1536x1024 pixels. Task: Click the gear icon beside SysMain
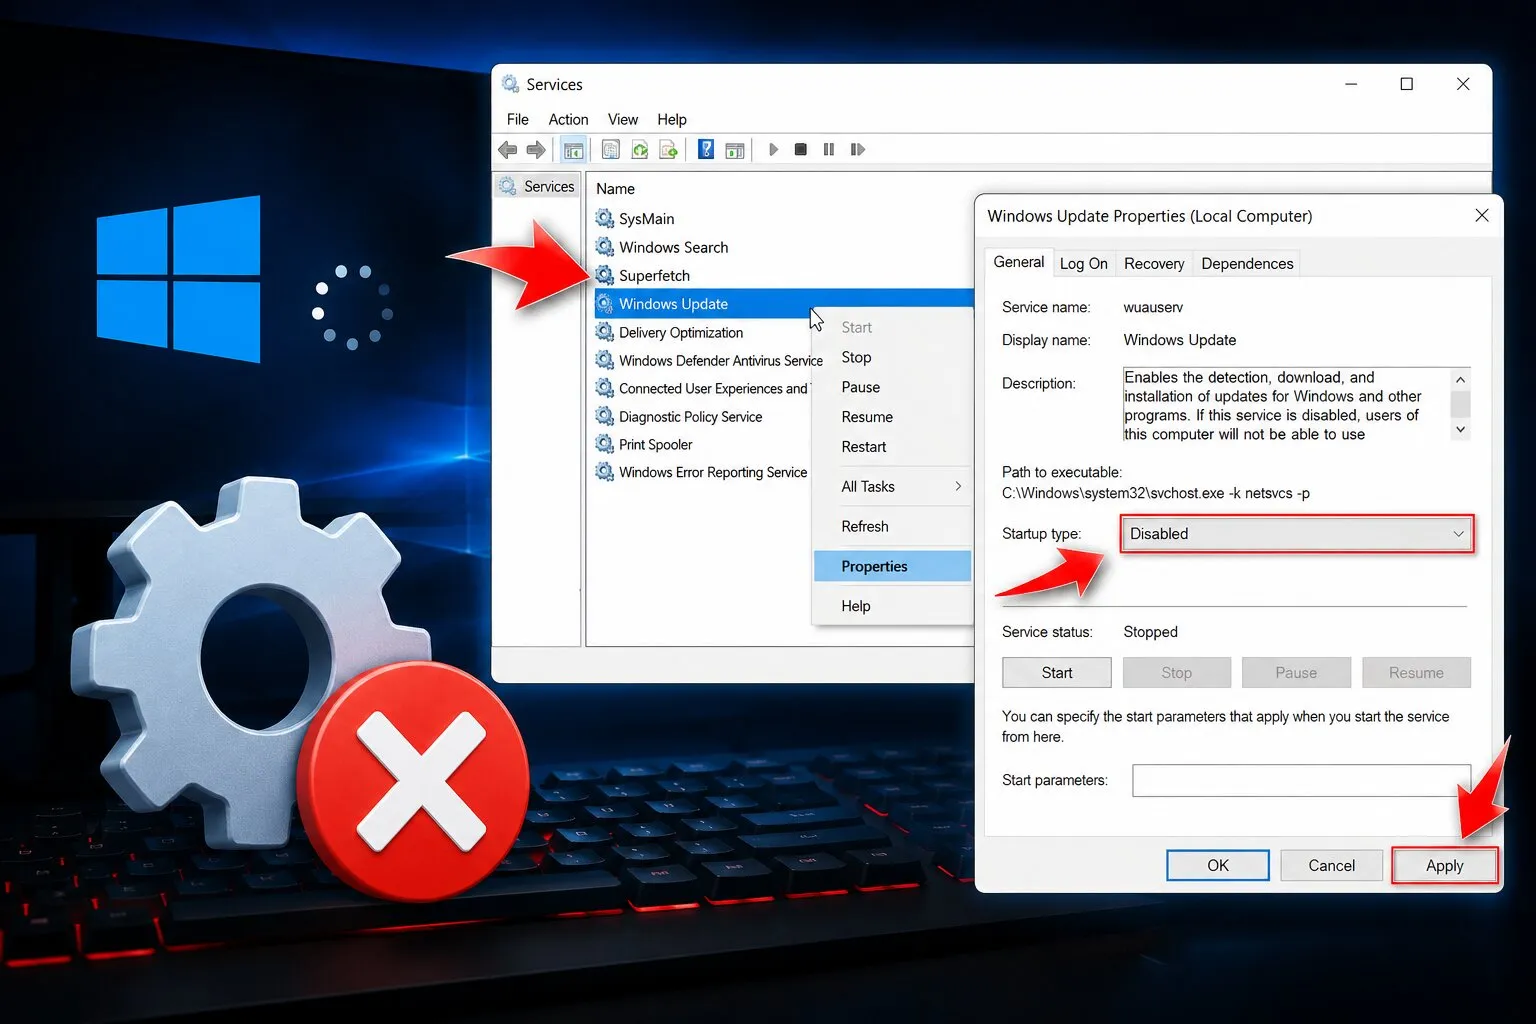pyautogui.click(x=605, y=218)
